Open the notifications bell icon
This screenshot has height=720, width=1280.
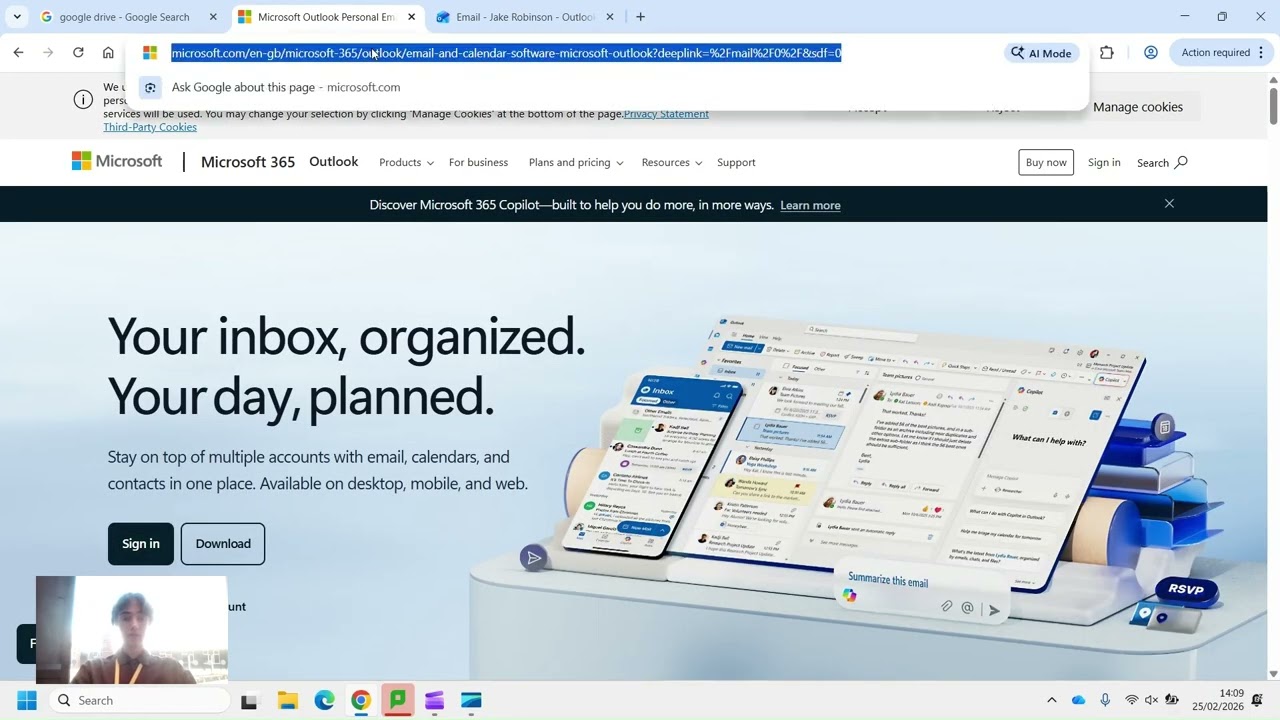point(1258,700)
